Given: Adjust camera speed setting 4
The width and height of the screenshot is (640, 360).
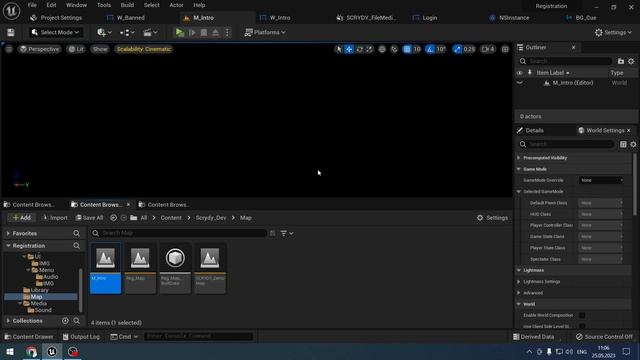Looking at the screenshot, I should tap(488, 49).
